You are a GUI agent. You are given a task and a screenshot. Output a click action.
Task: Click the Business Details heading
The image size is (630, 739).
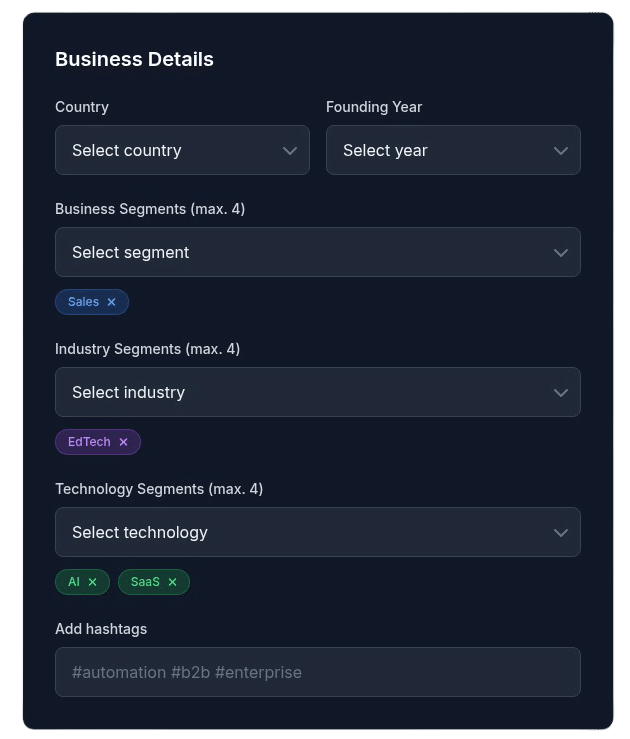[x=134, y=59]
